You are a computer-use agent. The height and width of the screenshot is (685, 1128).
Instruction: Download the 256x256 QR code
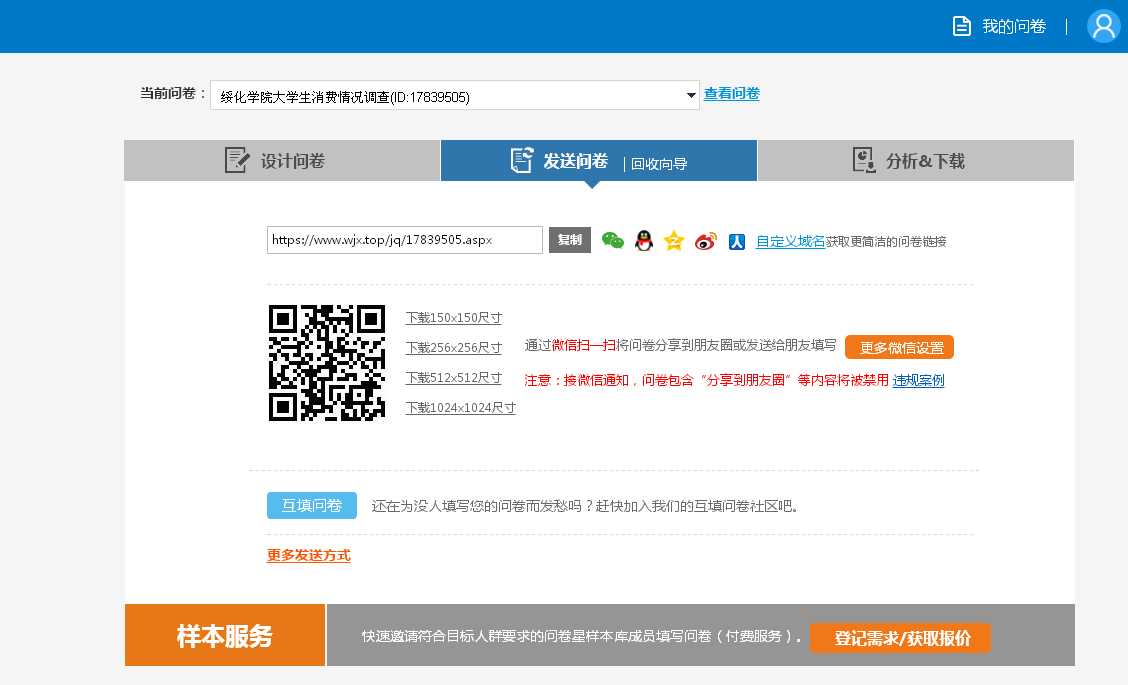[x=454, y=348]
